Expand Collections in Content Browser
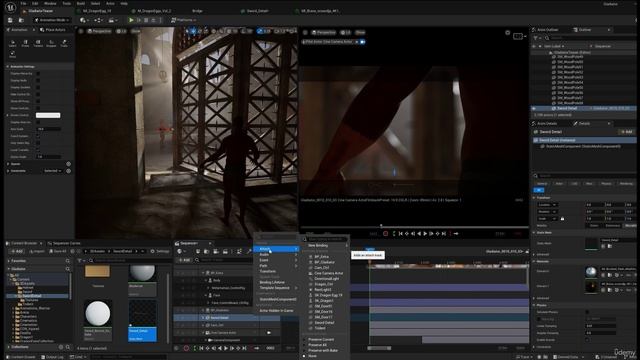 pos(9,347)
